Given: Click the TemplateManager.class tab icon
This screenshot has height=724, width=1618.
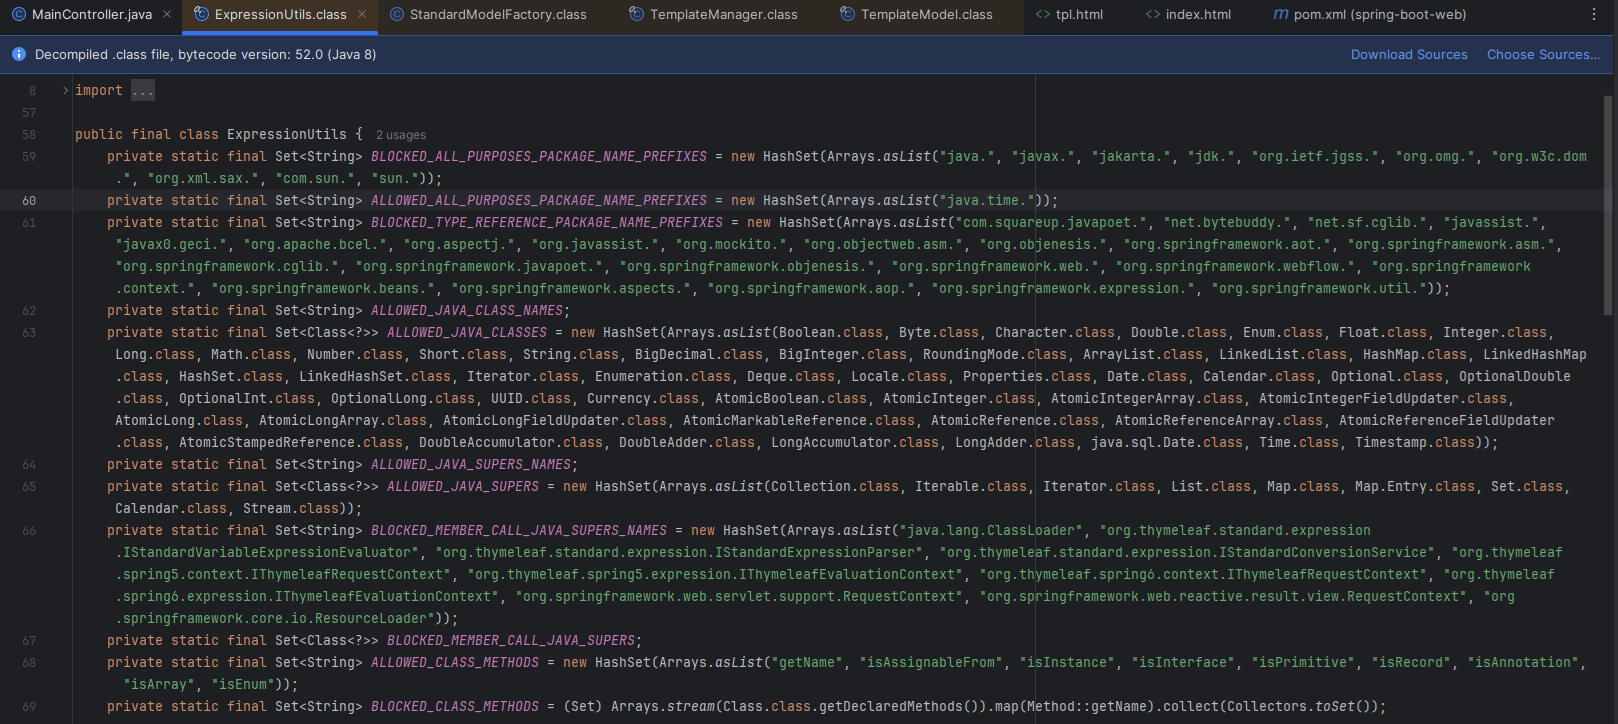Looking at the screenshot, I should [x=637, y=15].
